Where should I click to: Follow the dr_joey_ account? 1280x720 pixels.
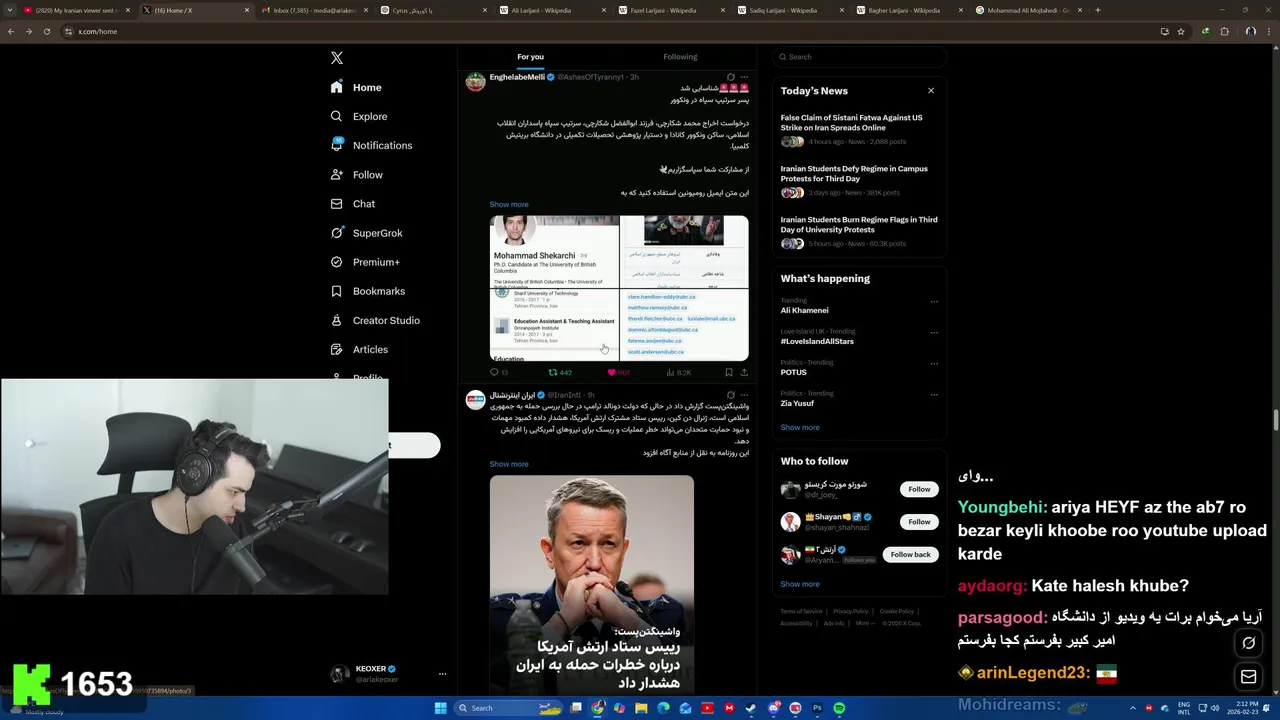[919, 489]
